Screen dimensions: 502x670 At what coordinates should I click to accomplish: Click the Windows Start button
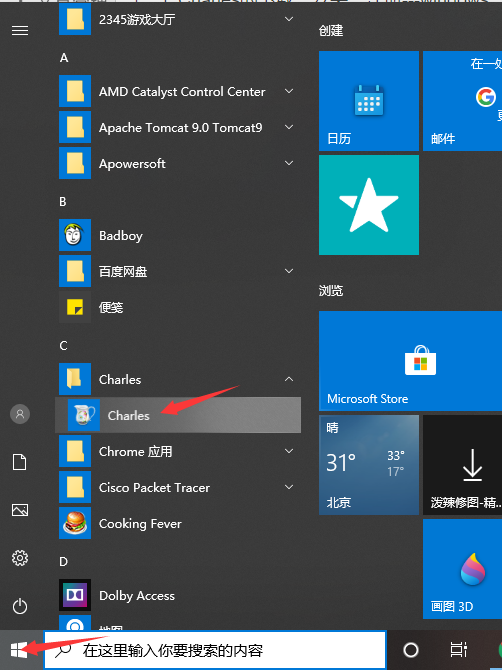(x=20, y=650)
